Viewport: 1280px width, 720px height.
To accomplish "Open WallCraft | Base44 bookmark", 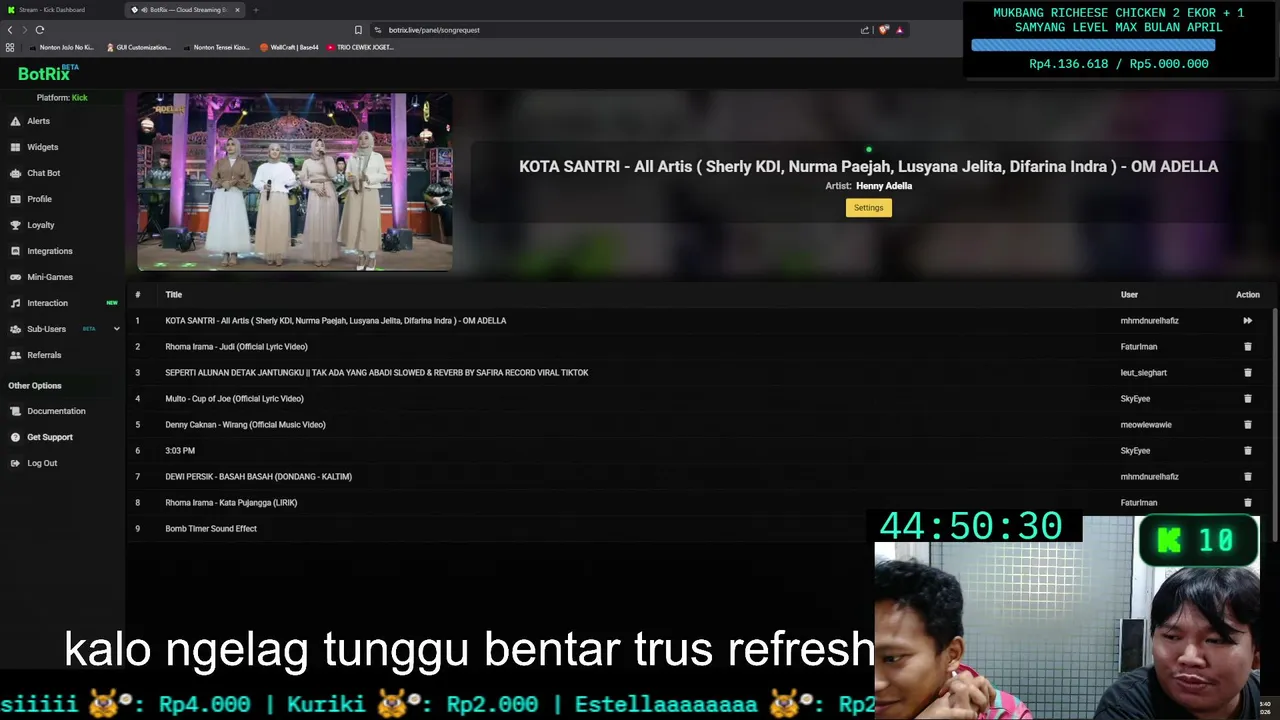I will [289, 47].
